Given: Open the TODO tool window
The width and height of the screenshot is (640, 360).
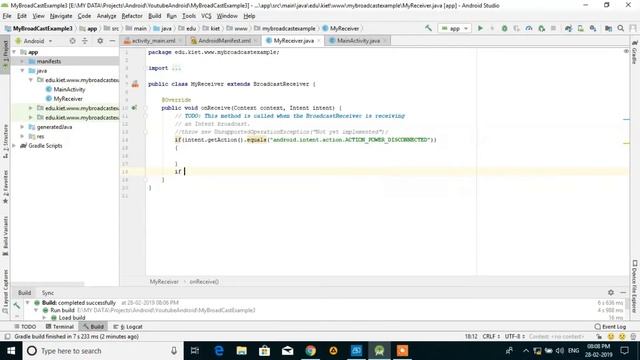Looking at the screenshot, I should click(25, 327).
